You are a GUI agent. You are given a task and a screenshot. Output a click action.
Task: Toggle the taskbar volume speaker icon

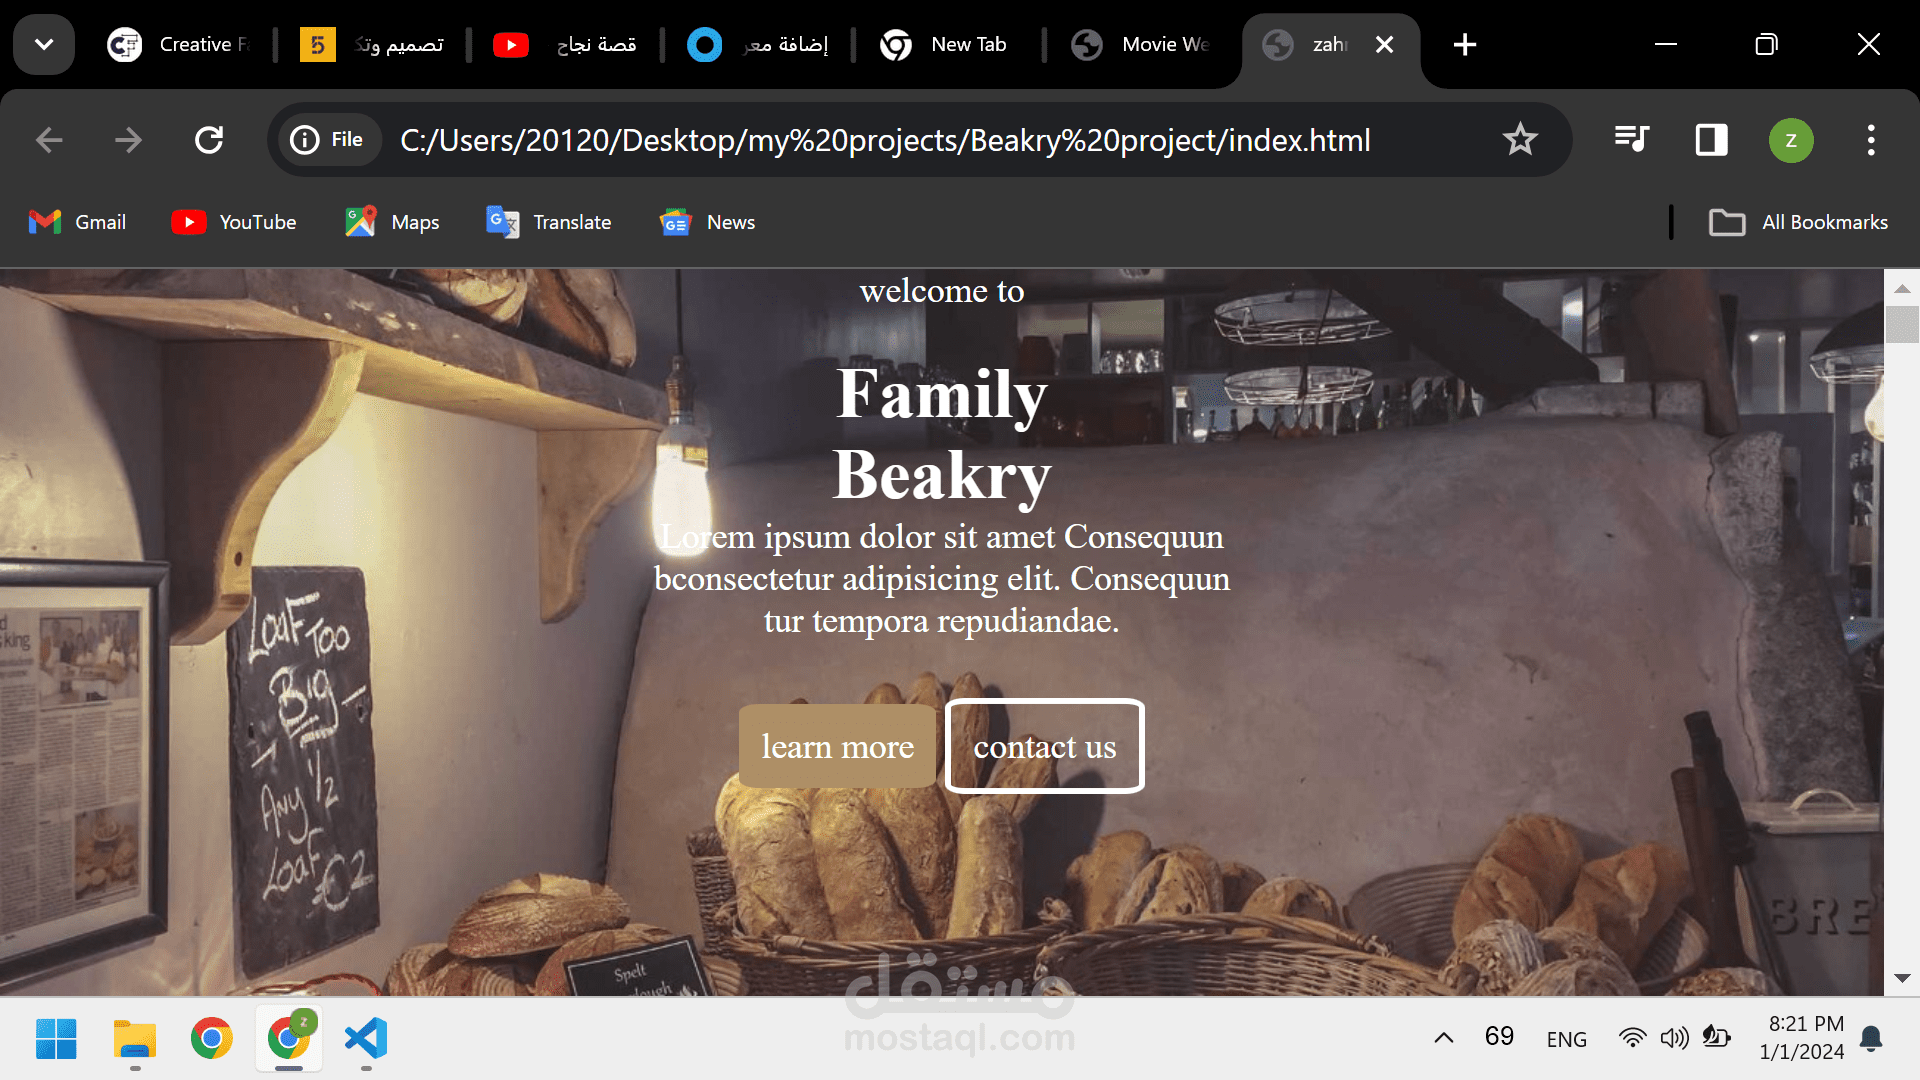(x=1674, y=1038)
